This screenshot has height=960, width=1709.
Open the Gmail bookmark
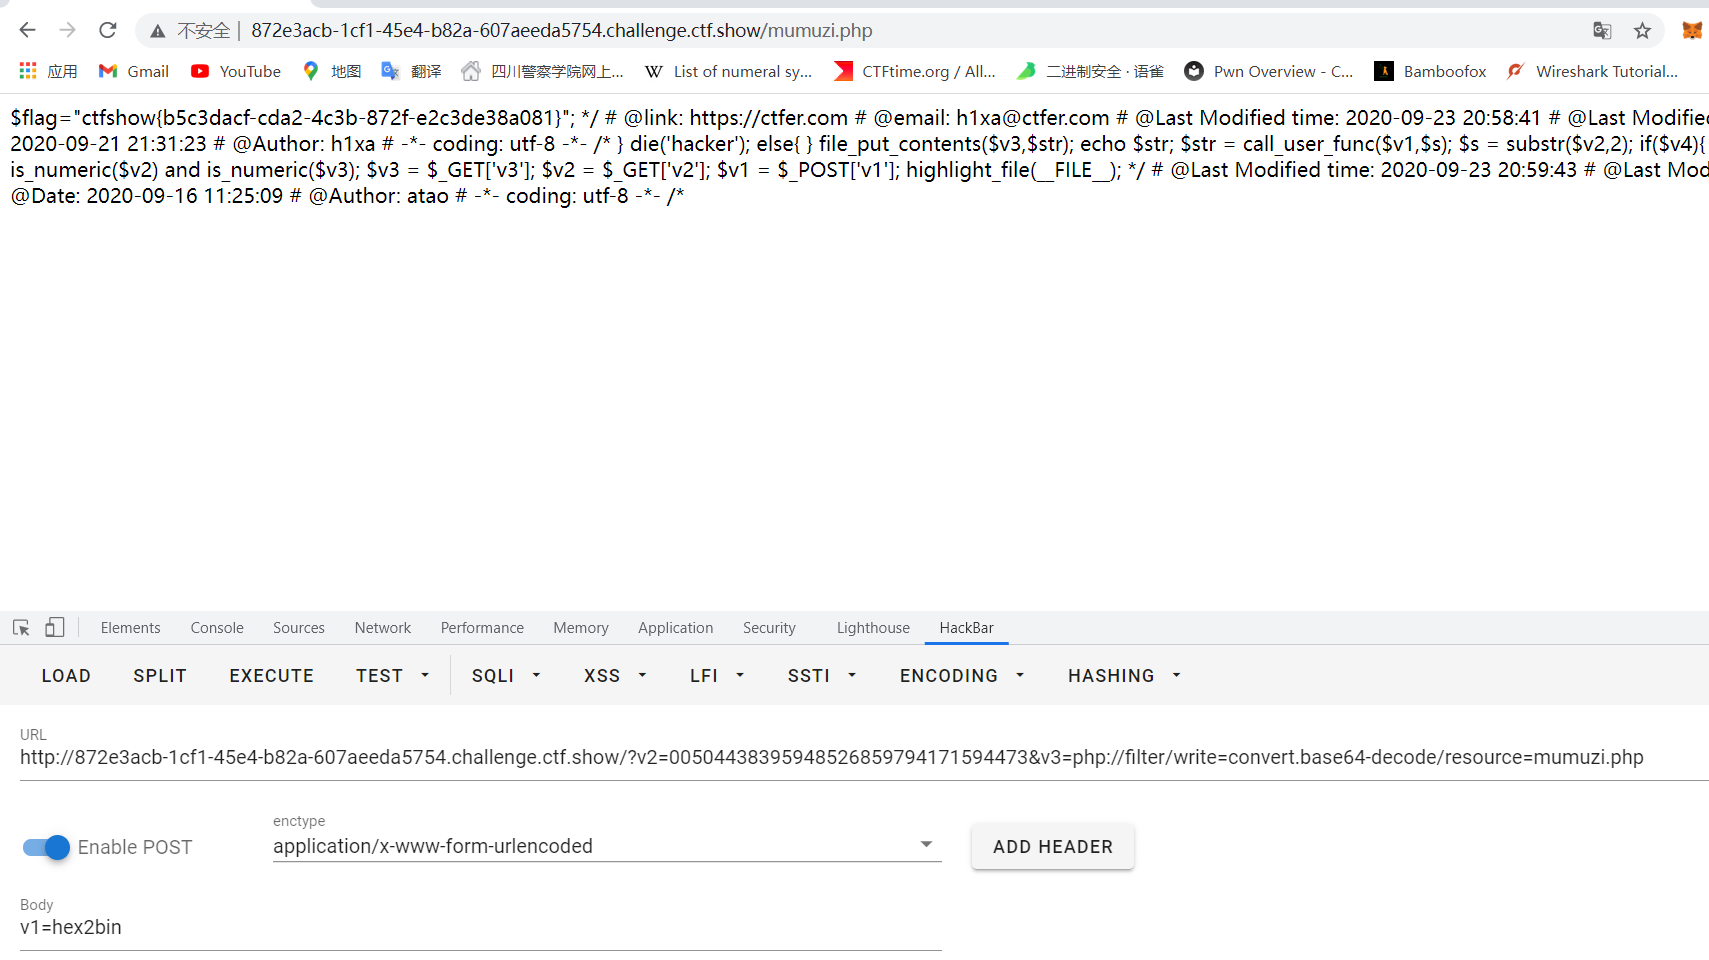point(133,71)
